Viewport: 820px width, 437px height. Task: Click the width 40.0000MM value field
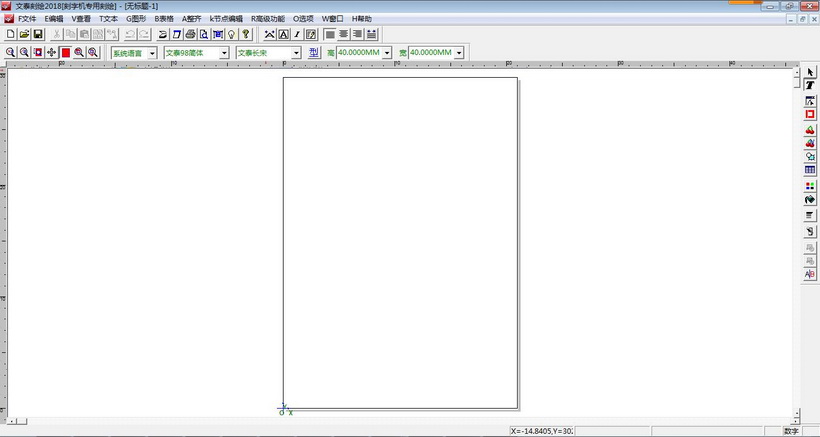tap(431, 53)
